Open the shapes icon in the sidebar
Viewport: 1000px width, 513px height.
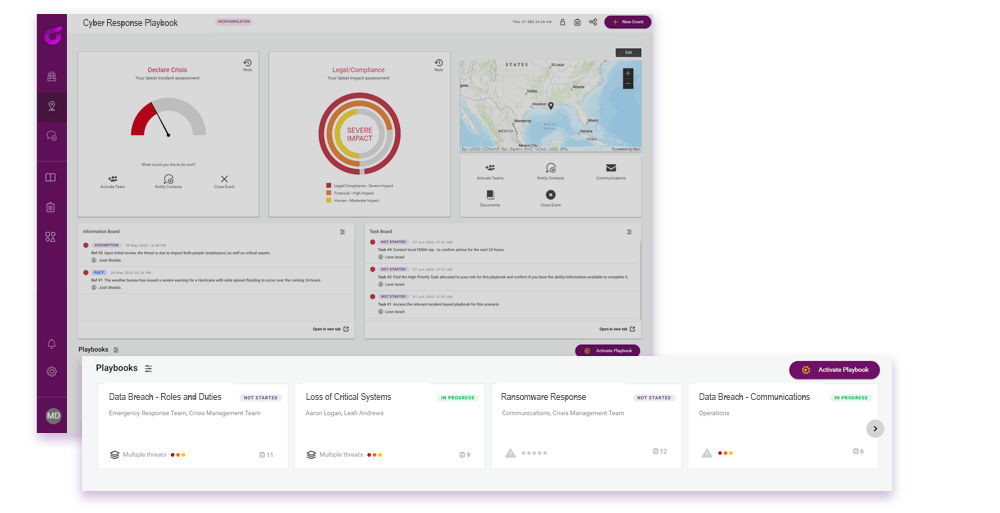click(51, 237)
